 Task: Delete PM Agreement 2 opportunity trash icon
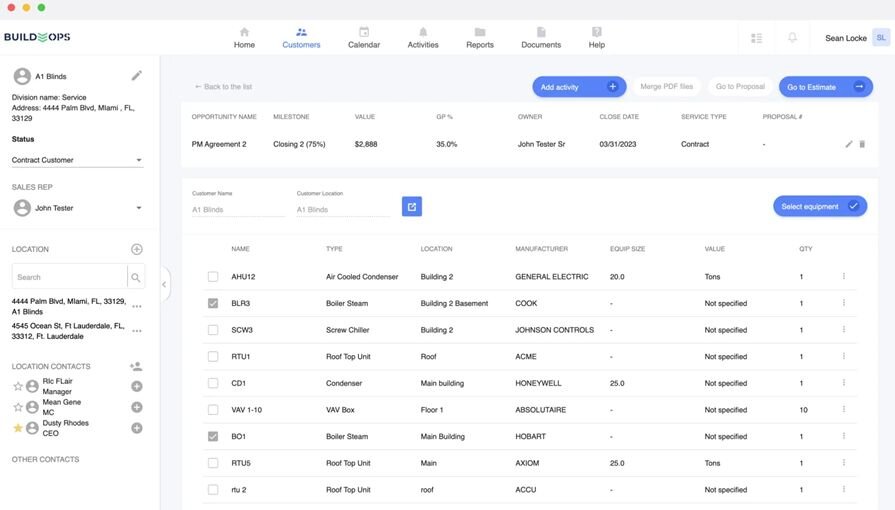(862, 144)
